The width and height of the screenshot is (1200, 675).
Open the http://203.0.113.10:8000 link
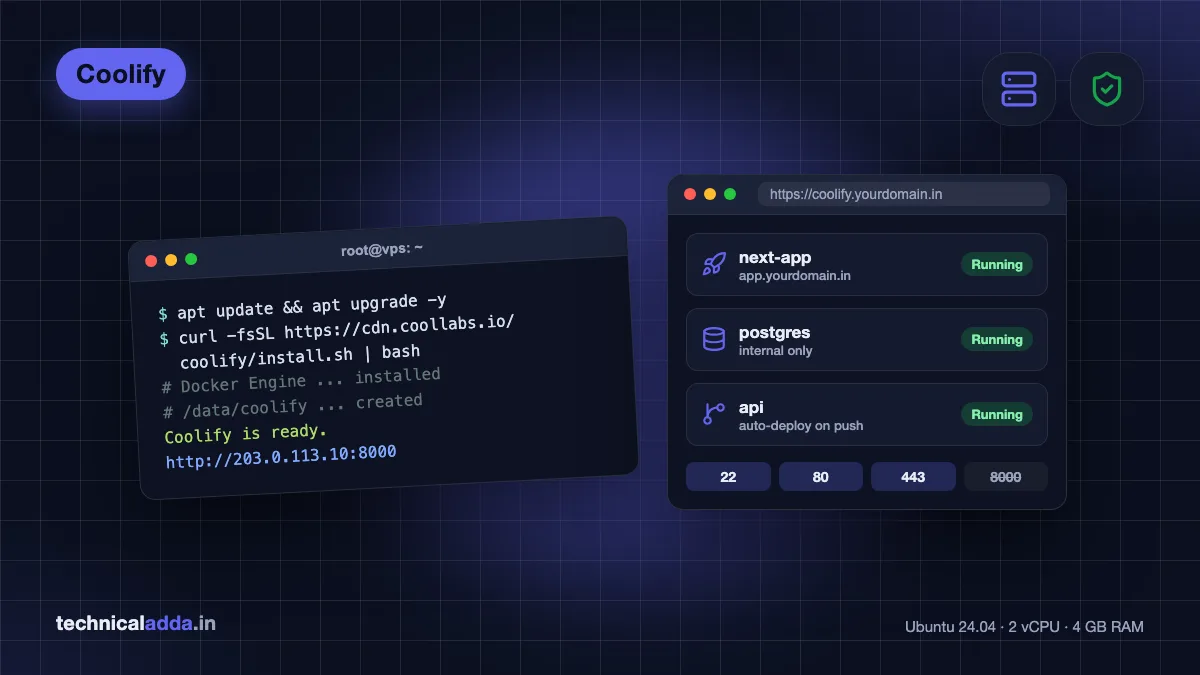[x=281, y=457]
